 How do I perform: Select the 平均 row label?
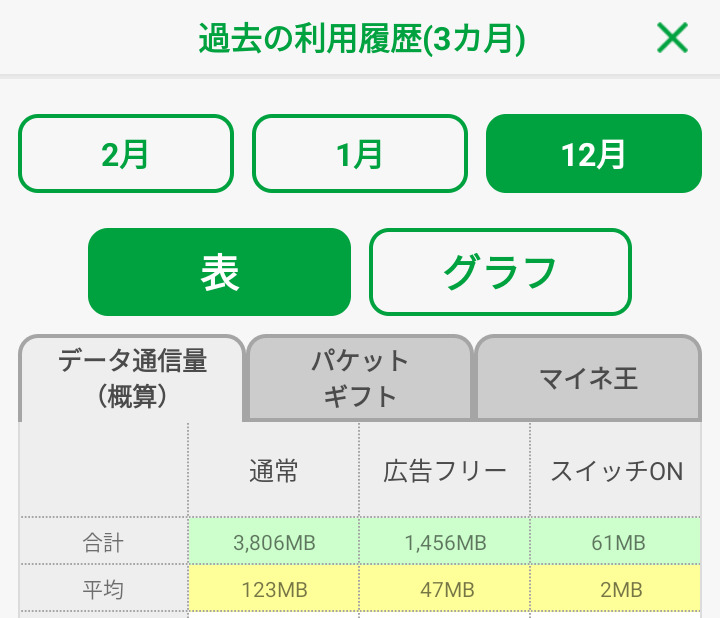click(x=104, y=590)
